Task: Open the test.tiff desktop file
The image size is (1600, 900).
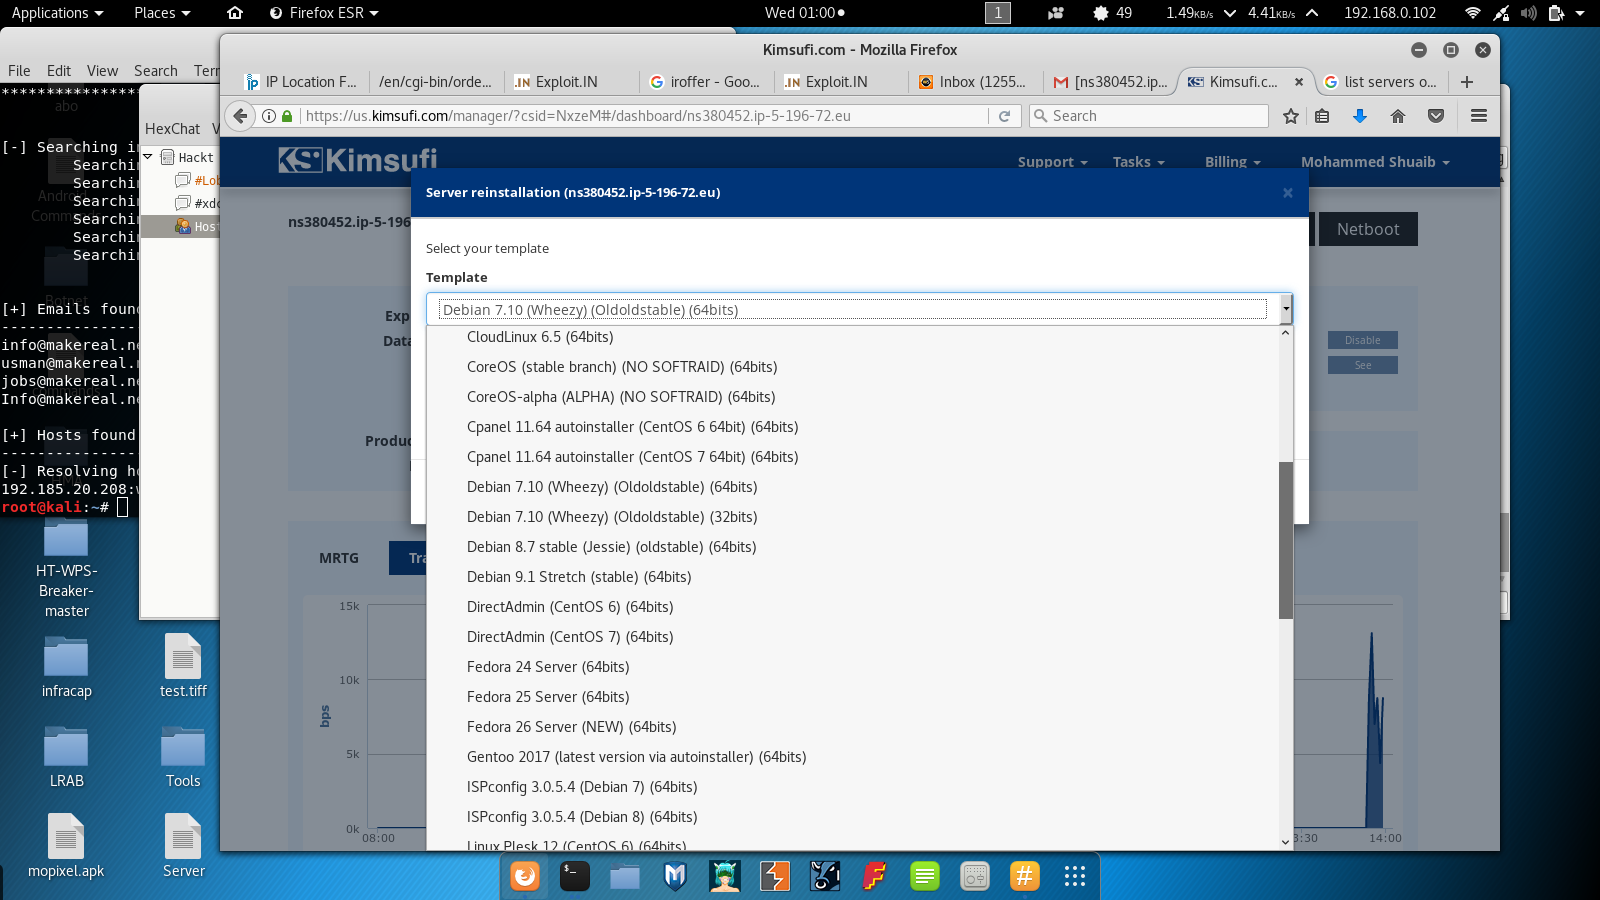Action: tap(183, 666)
